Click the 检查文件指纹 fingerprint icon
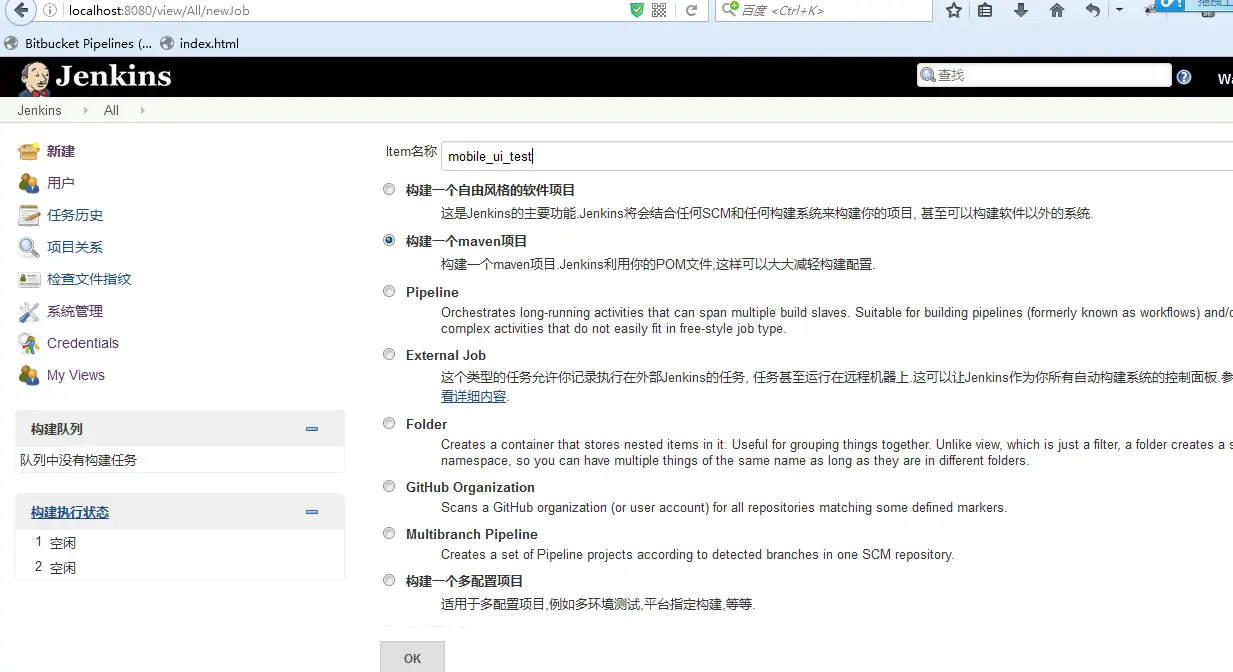 point(29,279)
